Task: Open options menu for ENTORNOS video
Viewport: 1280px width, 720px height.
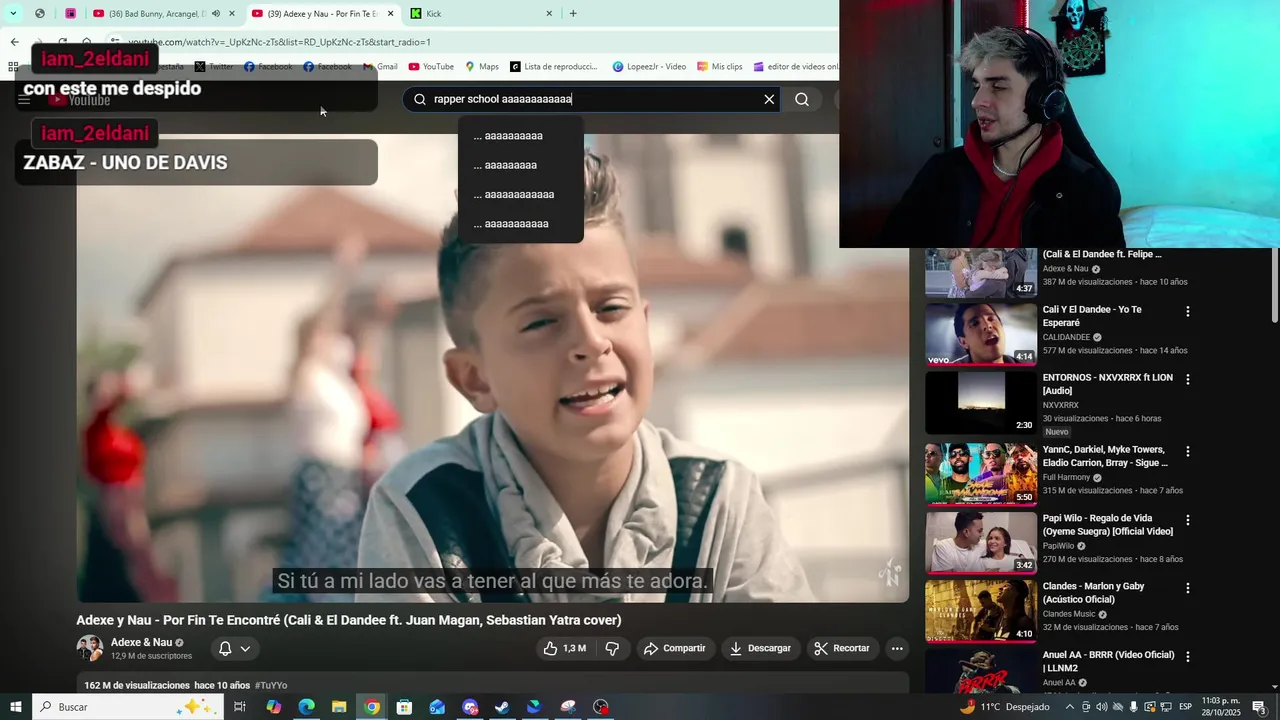Action: pos(1188,380)
